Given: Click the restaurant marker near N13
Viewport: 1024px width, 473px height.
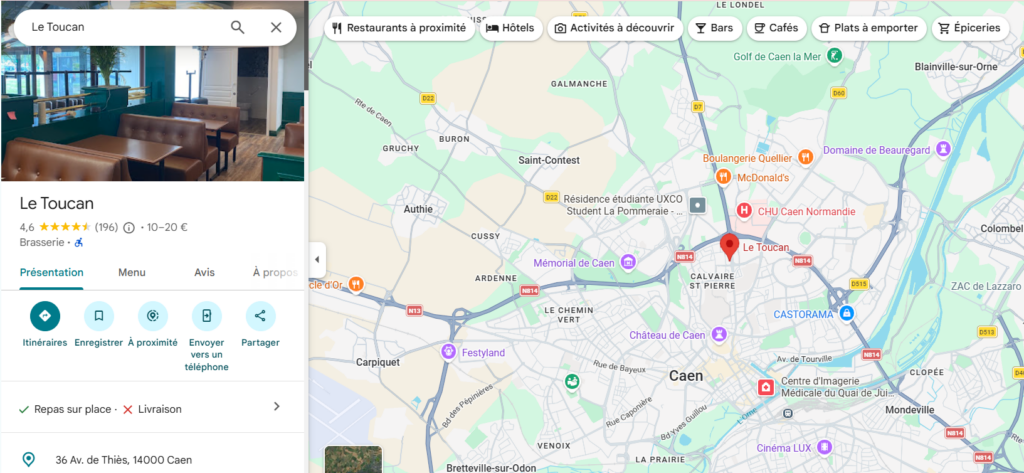Looking at the screenshot, I should point(356,284).
